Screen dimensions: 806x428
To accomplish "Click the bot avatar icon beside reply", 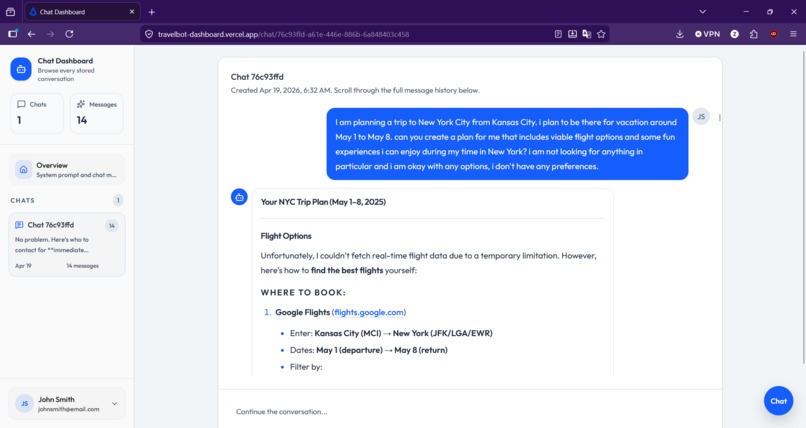I will point(239,197).
